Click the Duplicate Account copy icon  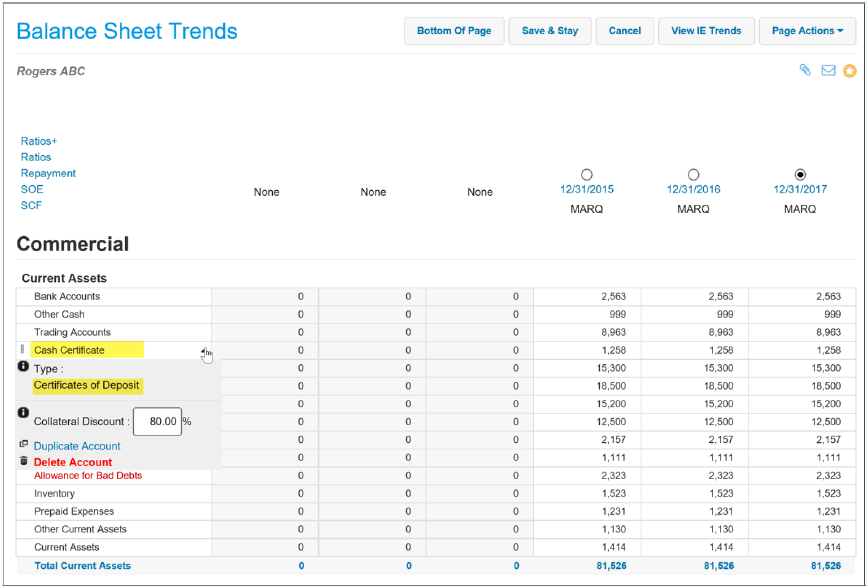(24, 444)
